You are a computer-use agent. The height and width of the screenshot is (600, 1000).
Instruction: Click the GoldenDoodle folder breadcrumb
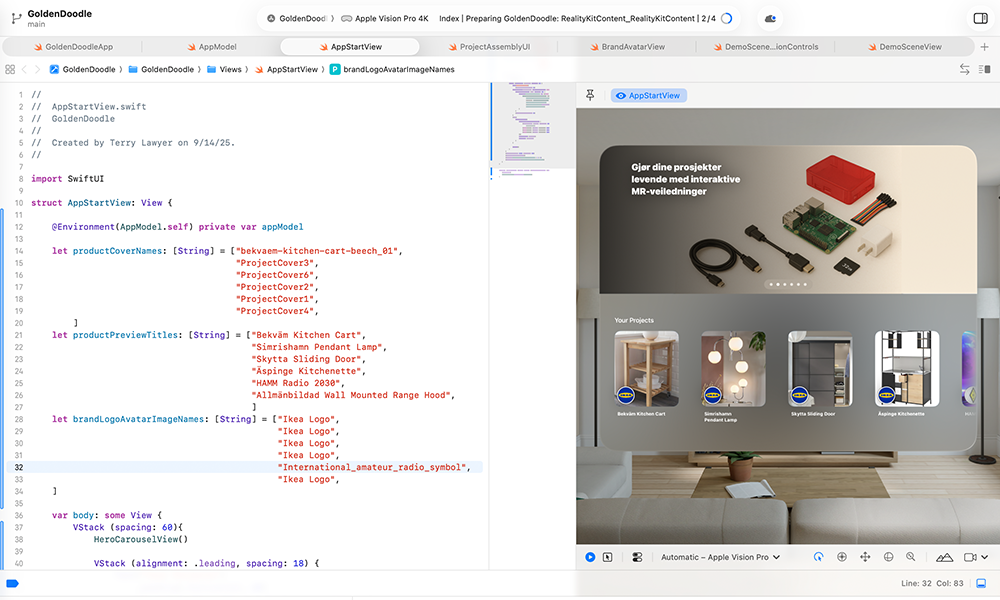coord(161,70)
